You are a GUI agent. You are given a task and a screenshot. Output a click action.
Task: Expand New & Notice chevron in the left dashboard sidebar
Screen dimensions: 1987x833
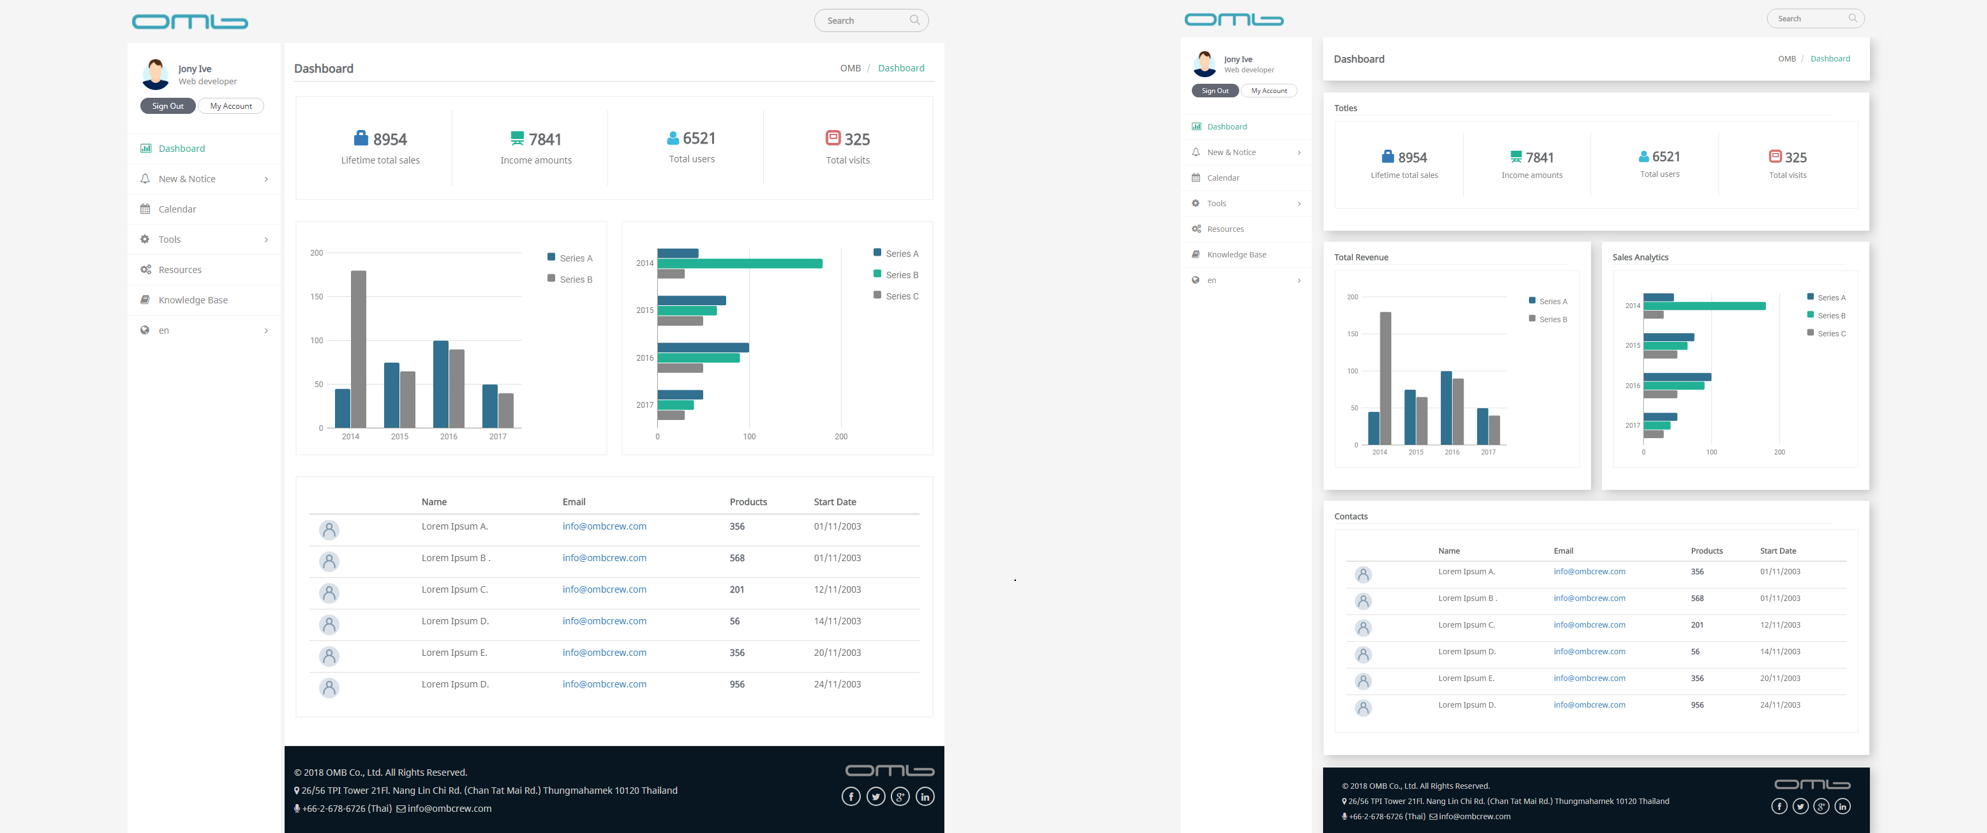[x=266, y=179]
